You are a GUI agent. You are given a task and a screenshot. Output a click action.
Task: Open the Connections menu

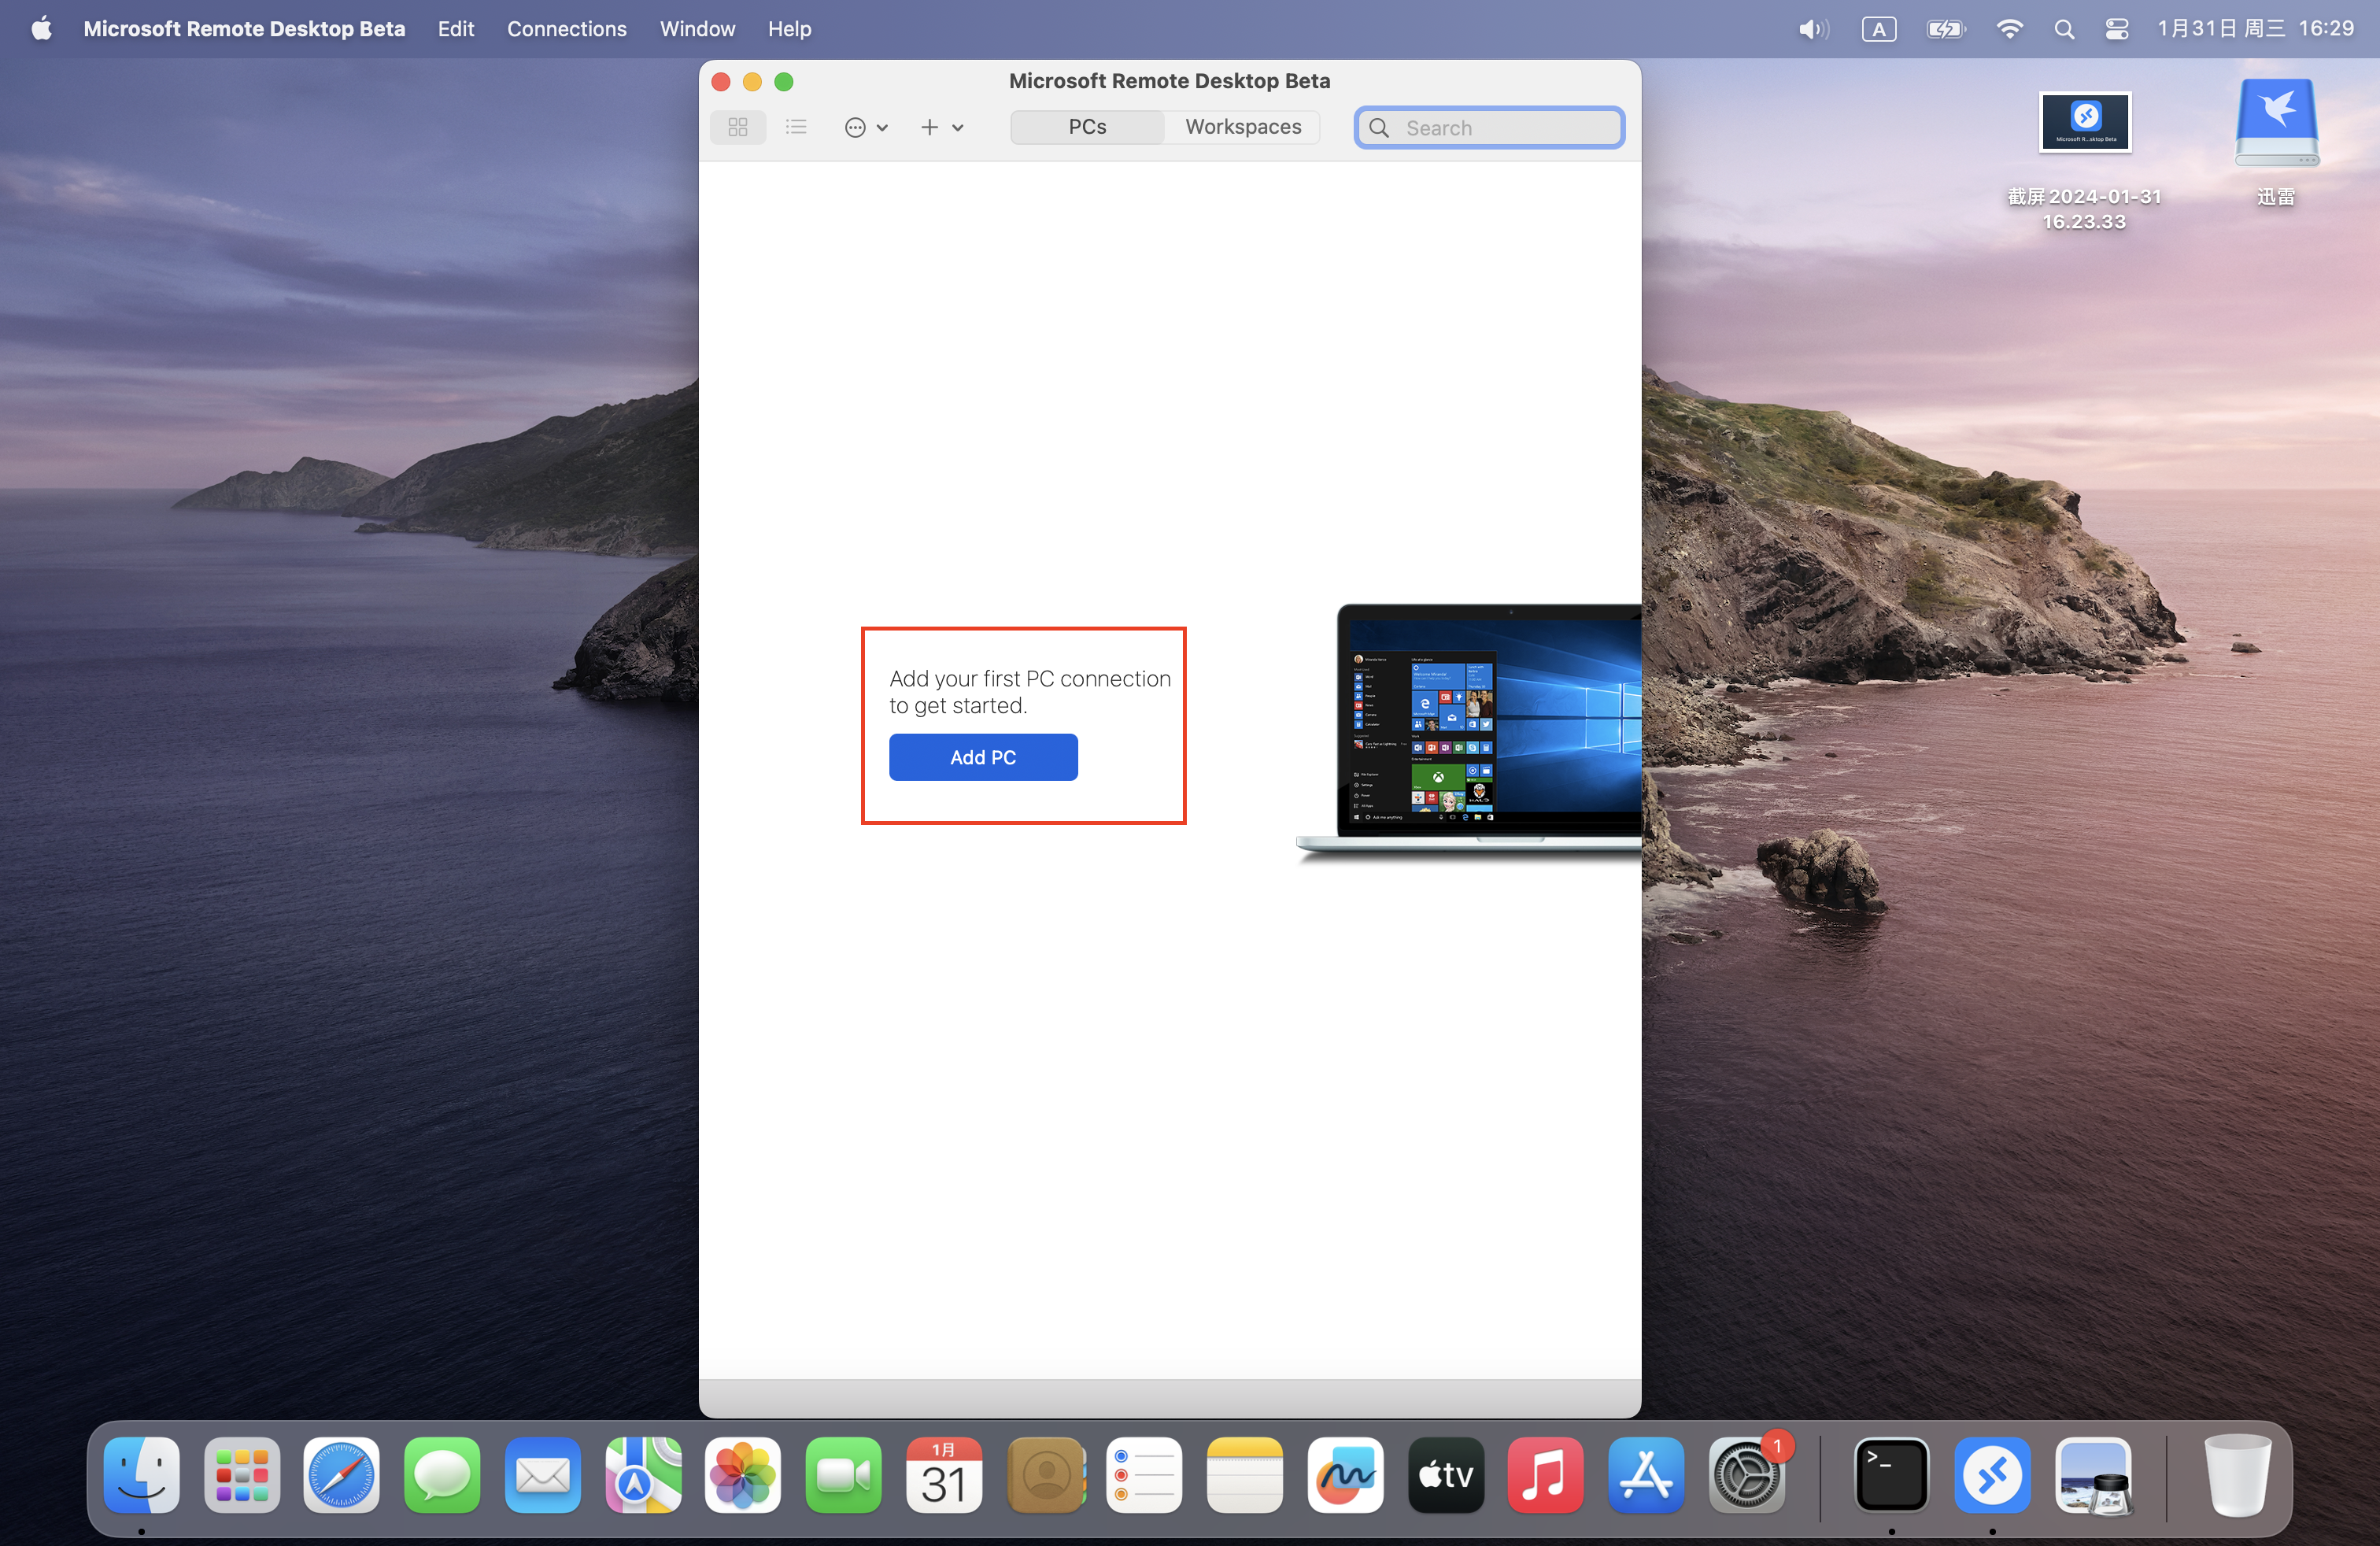point(566,28)
